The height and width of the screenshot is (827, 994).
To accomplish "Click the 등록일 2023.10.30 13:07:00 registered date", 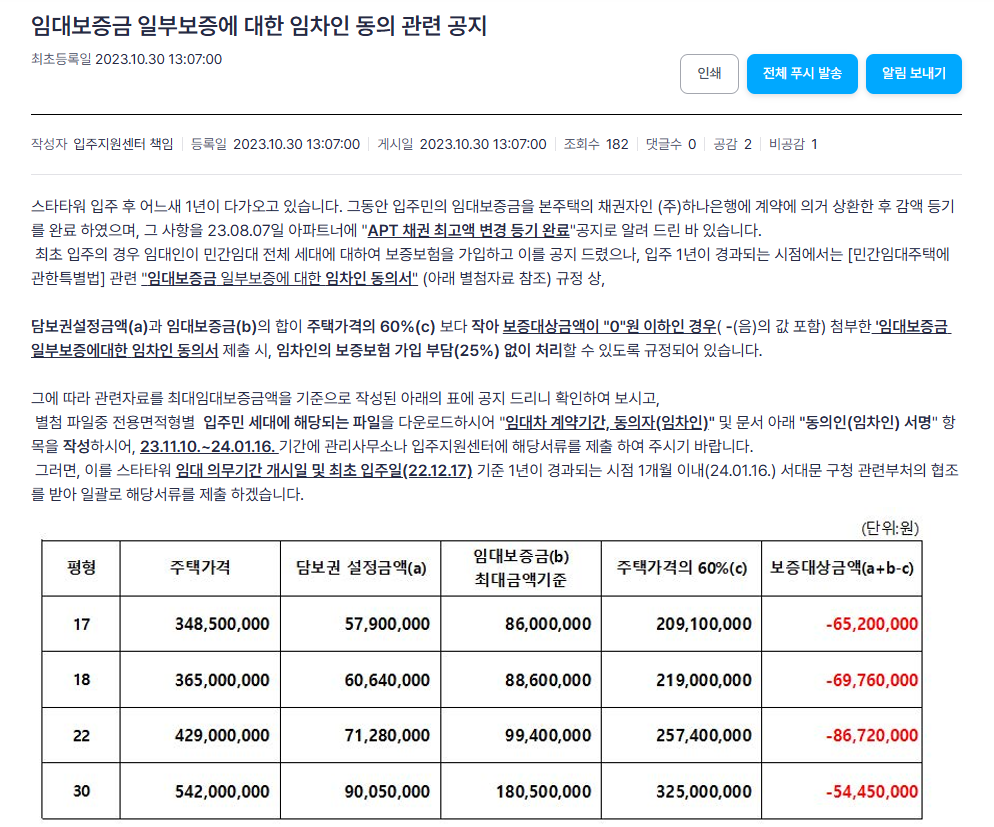I will pos(275,144).
